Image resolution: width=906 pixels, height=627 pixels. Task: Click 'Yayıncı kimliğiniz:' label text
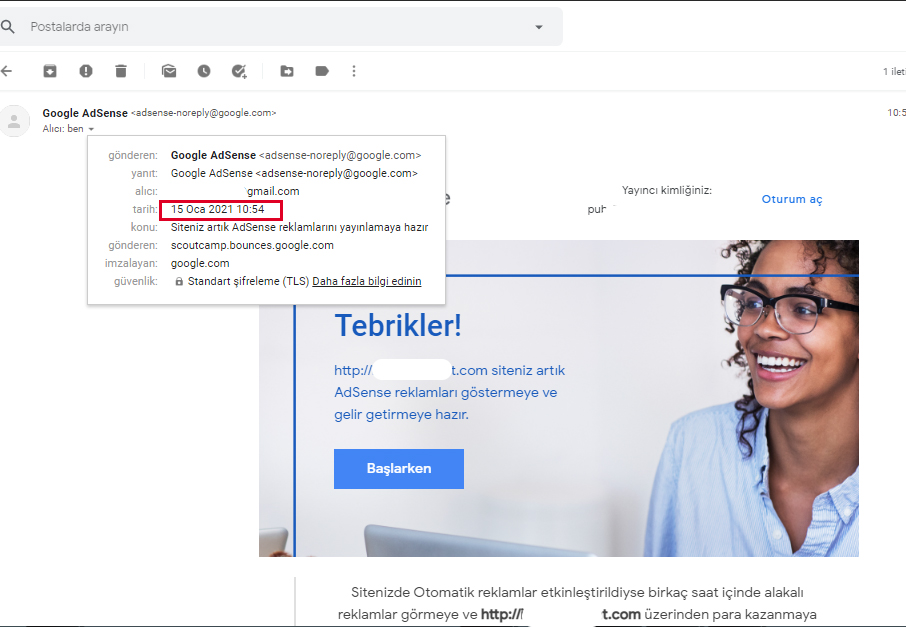667,190
